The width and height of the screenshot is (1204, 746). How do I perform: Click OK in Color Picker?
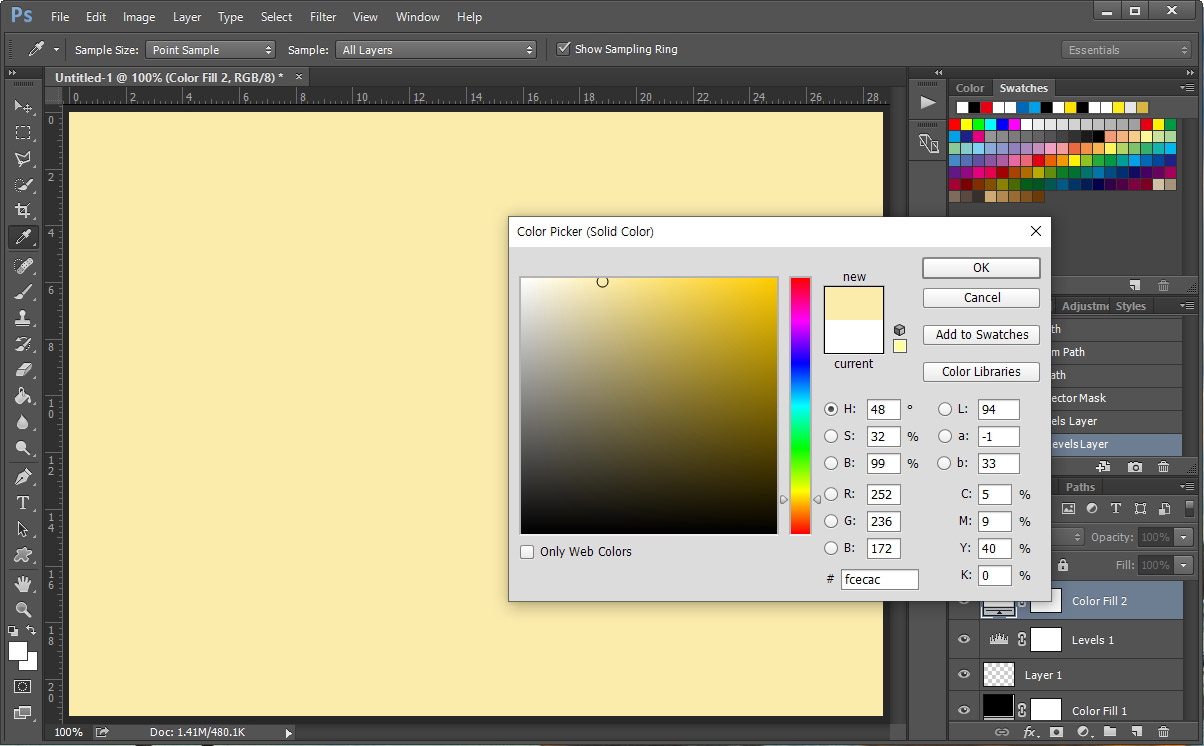(981, 268)
